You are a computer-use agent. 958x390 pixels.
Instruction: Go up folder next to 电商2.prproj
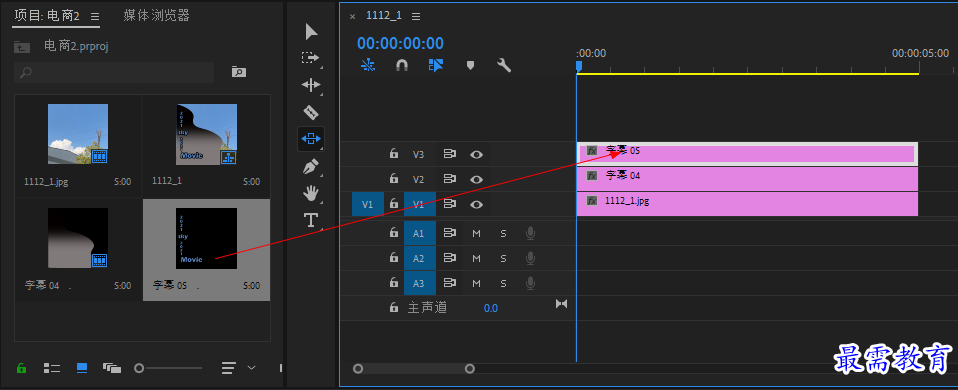tap(22, 47)
